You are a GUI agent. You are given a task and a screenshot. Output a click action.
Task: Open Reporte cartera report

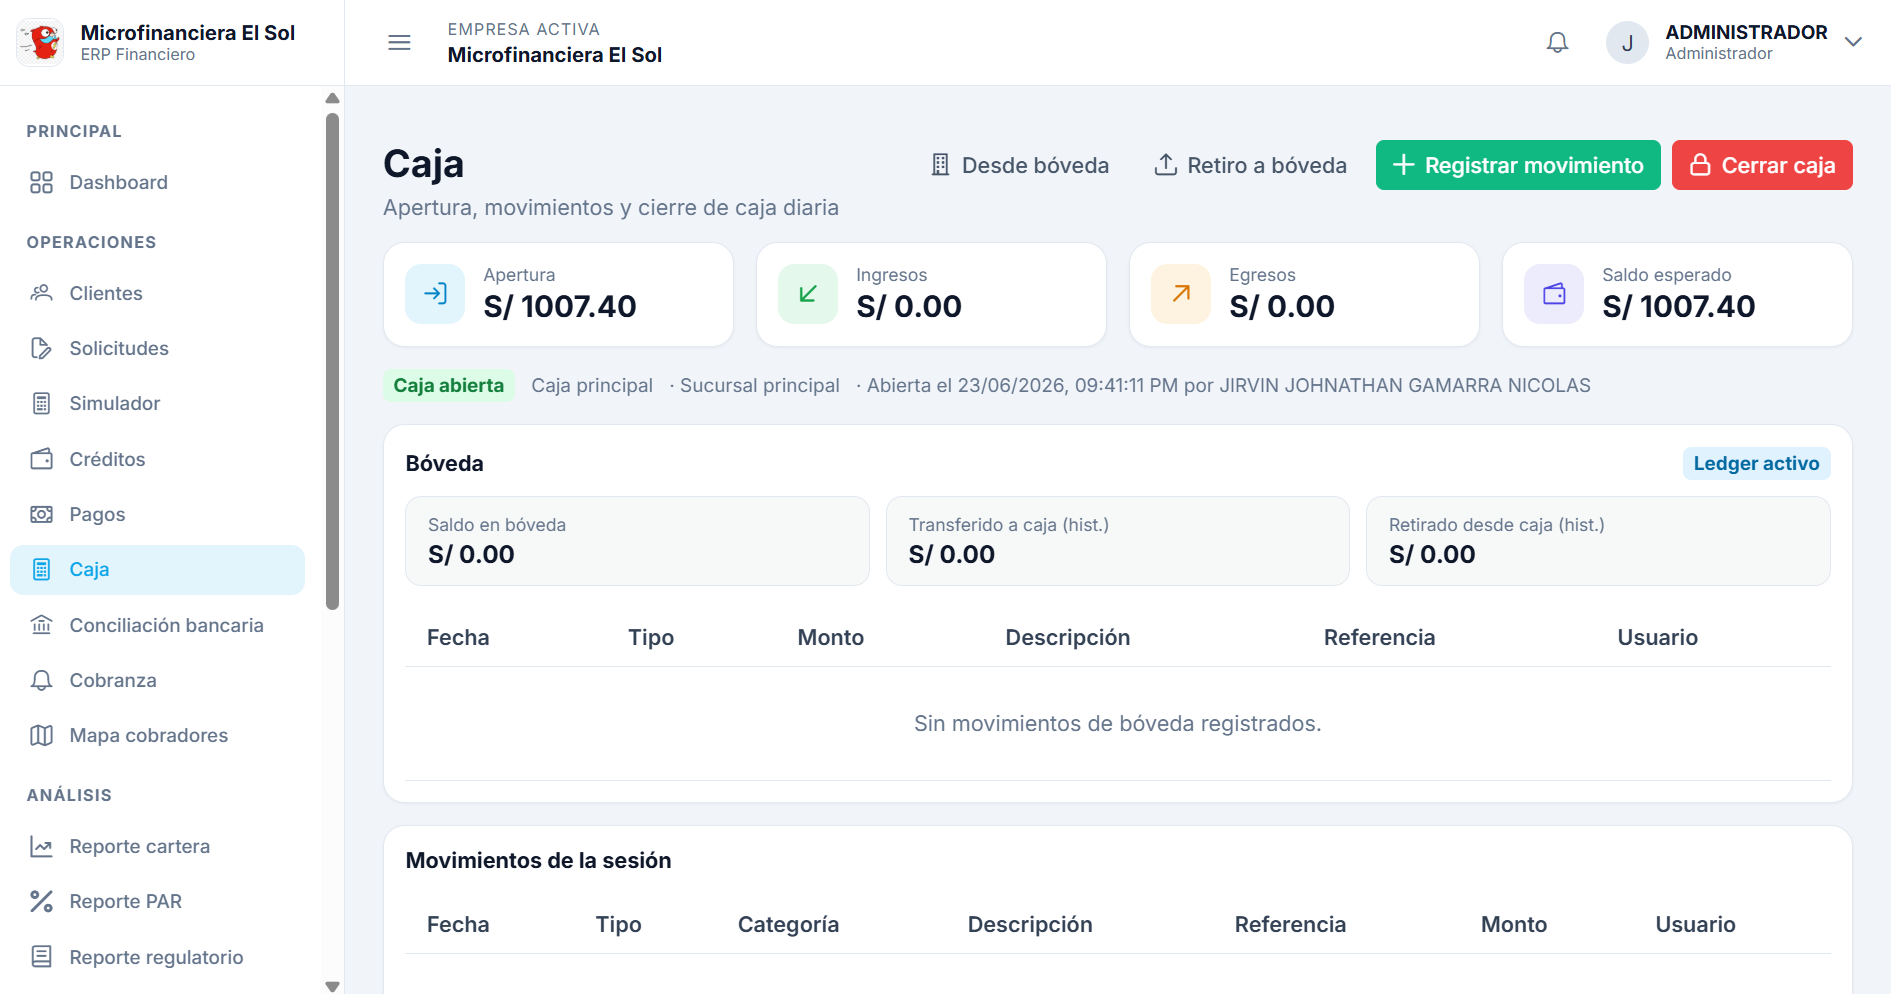point(157,846)
